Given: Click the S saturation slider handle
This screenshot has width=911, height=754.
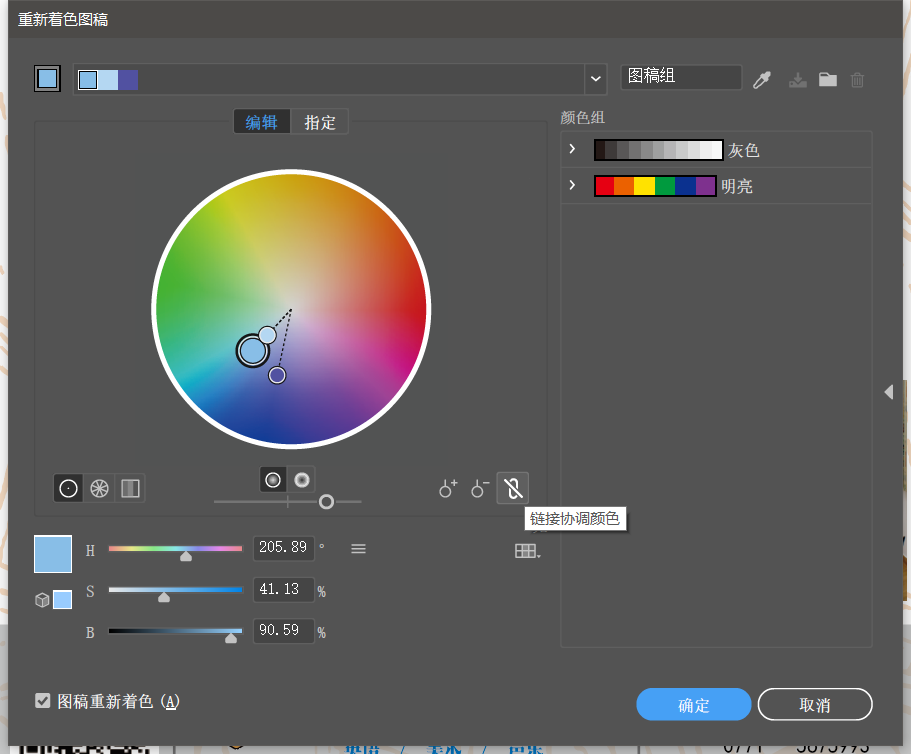Looking at the screenshot, I should (x=164, y=597).
